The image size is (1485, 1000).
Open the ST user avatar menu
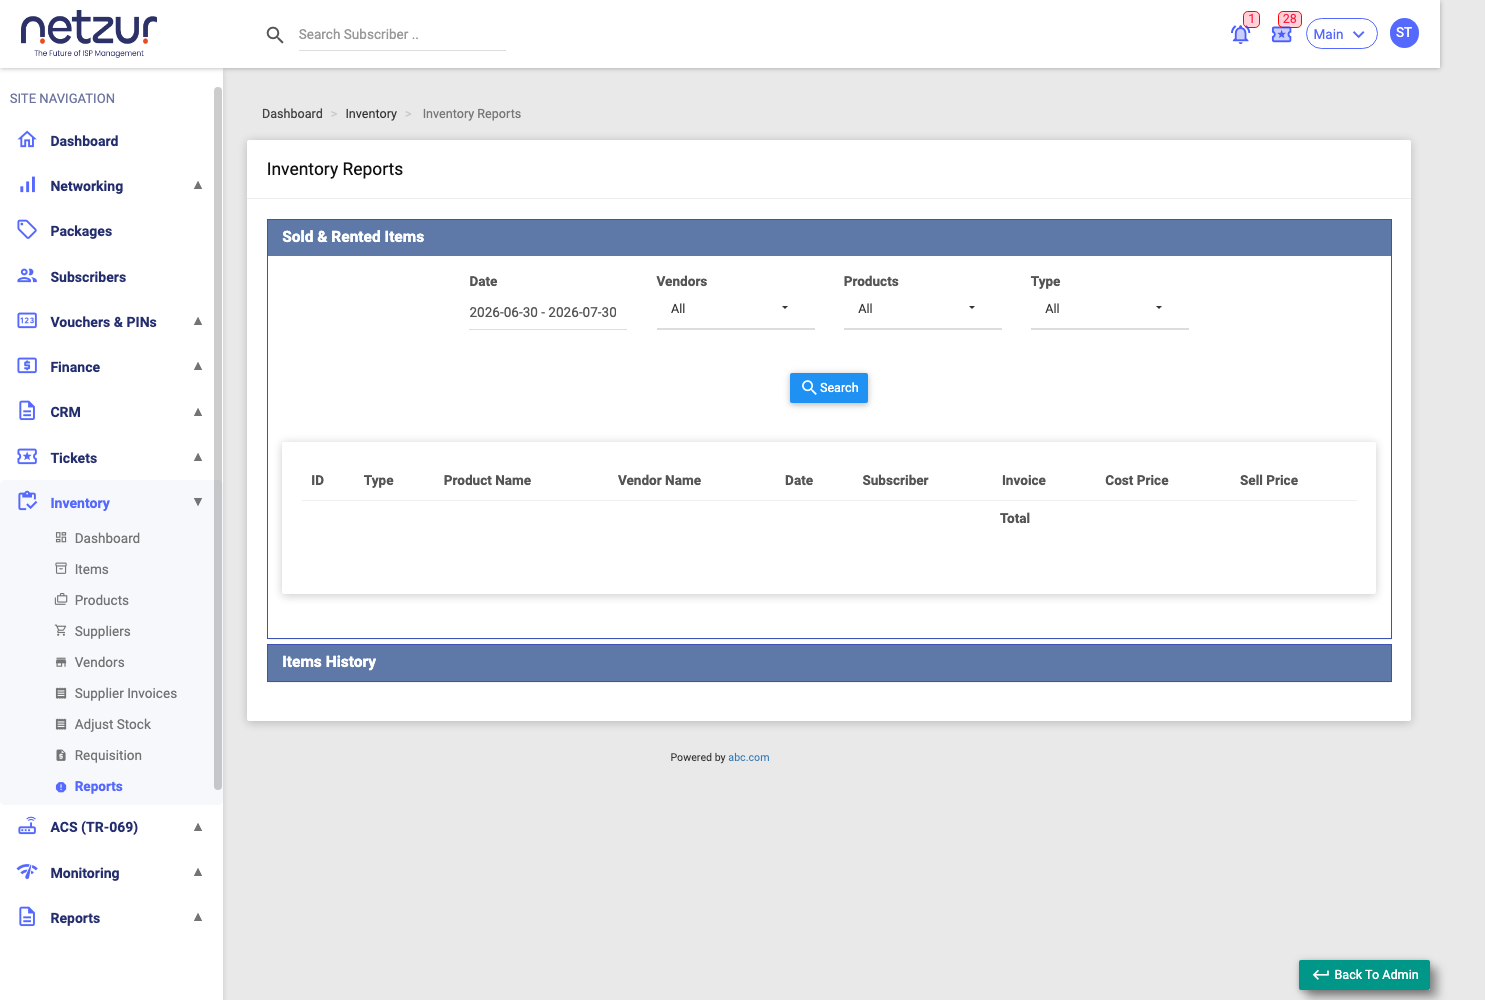point(1404,33)
